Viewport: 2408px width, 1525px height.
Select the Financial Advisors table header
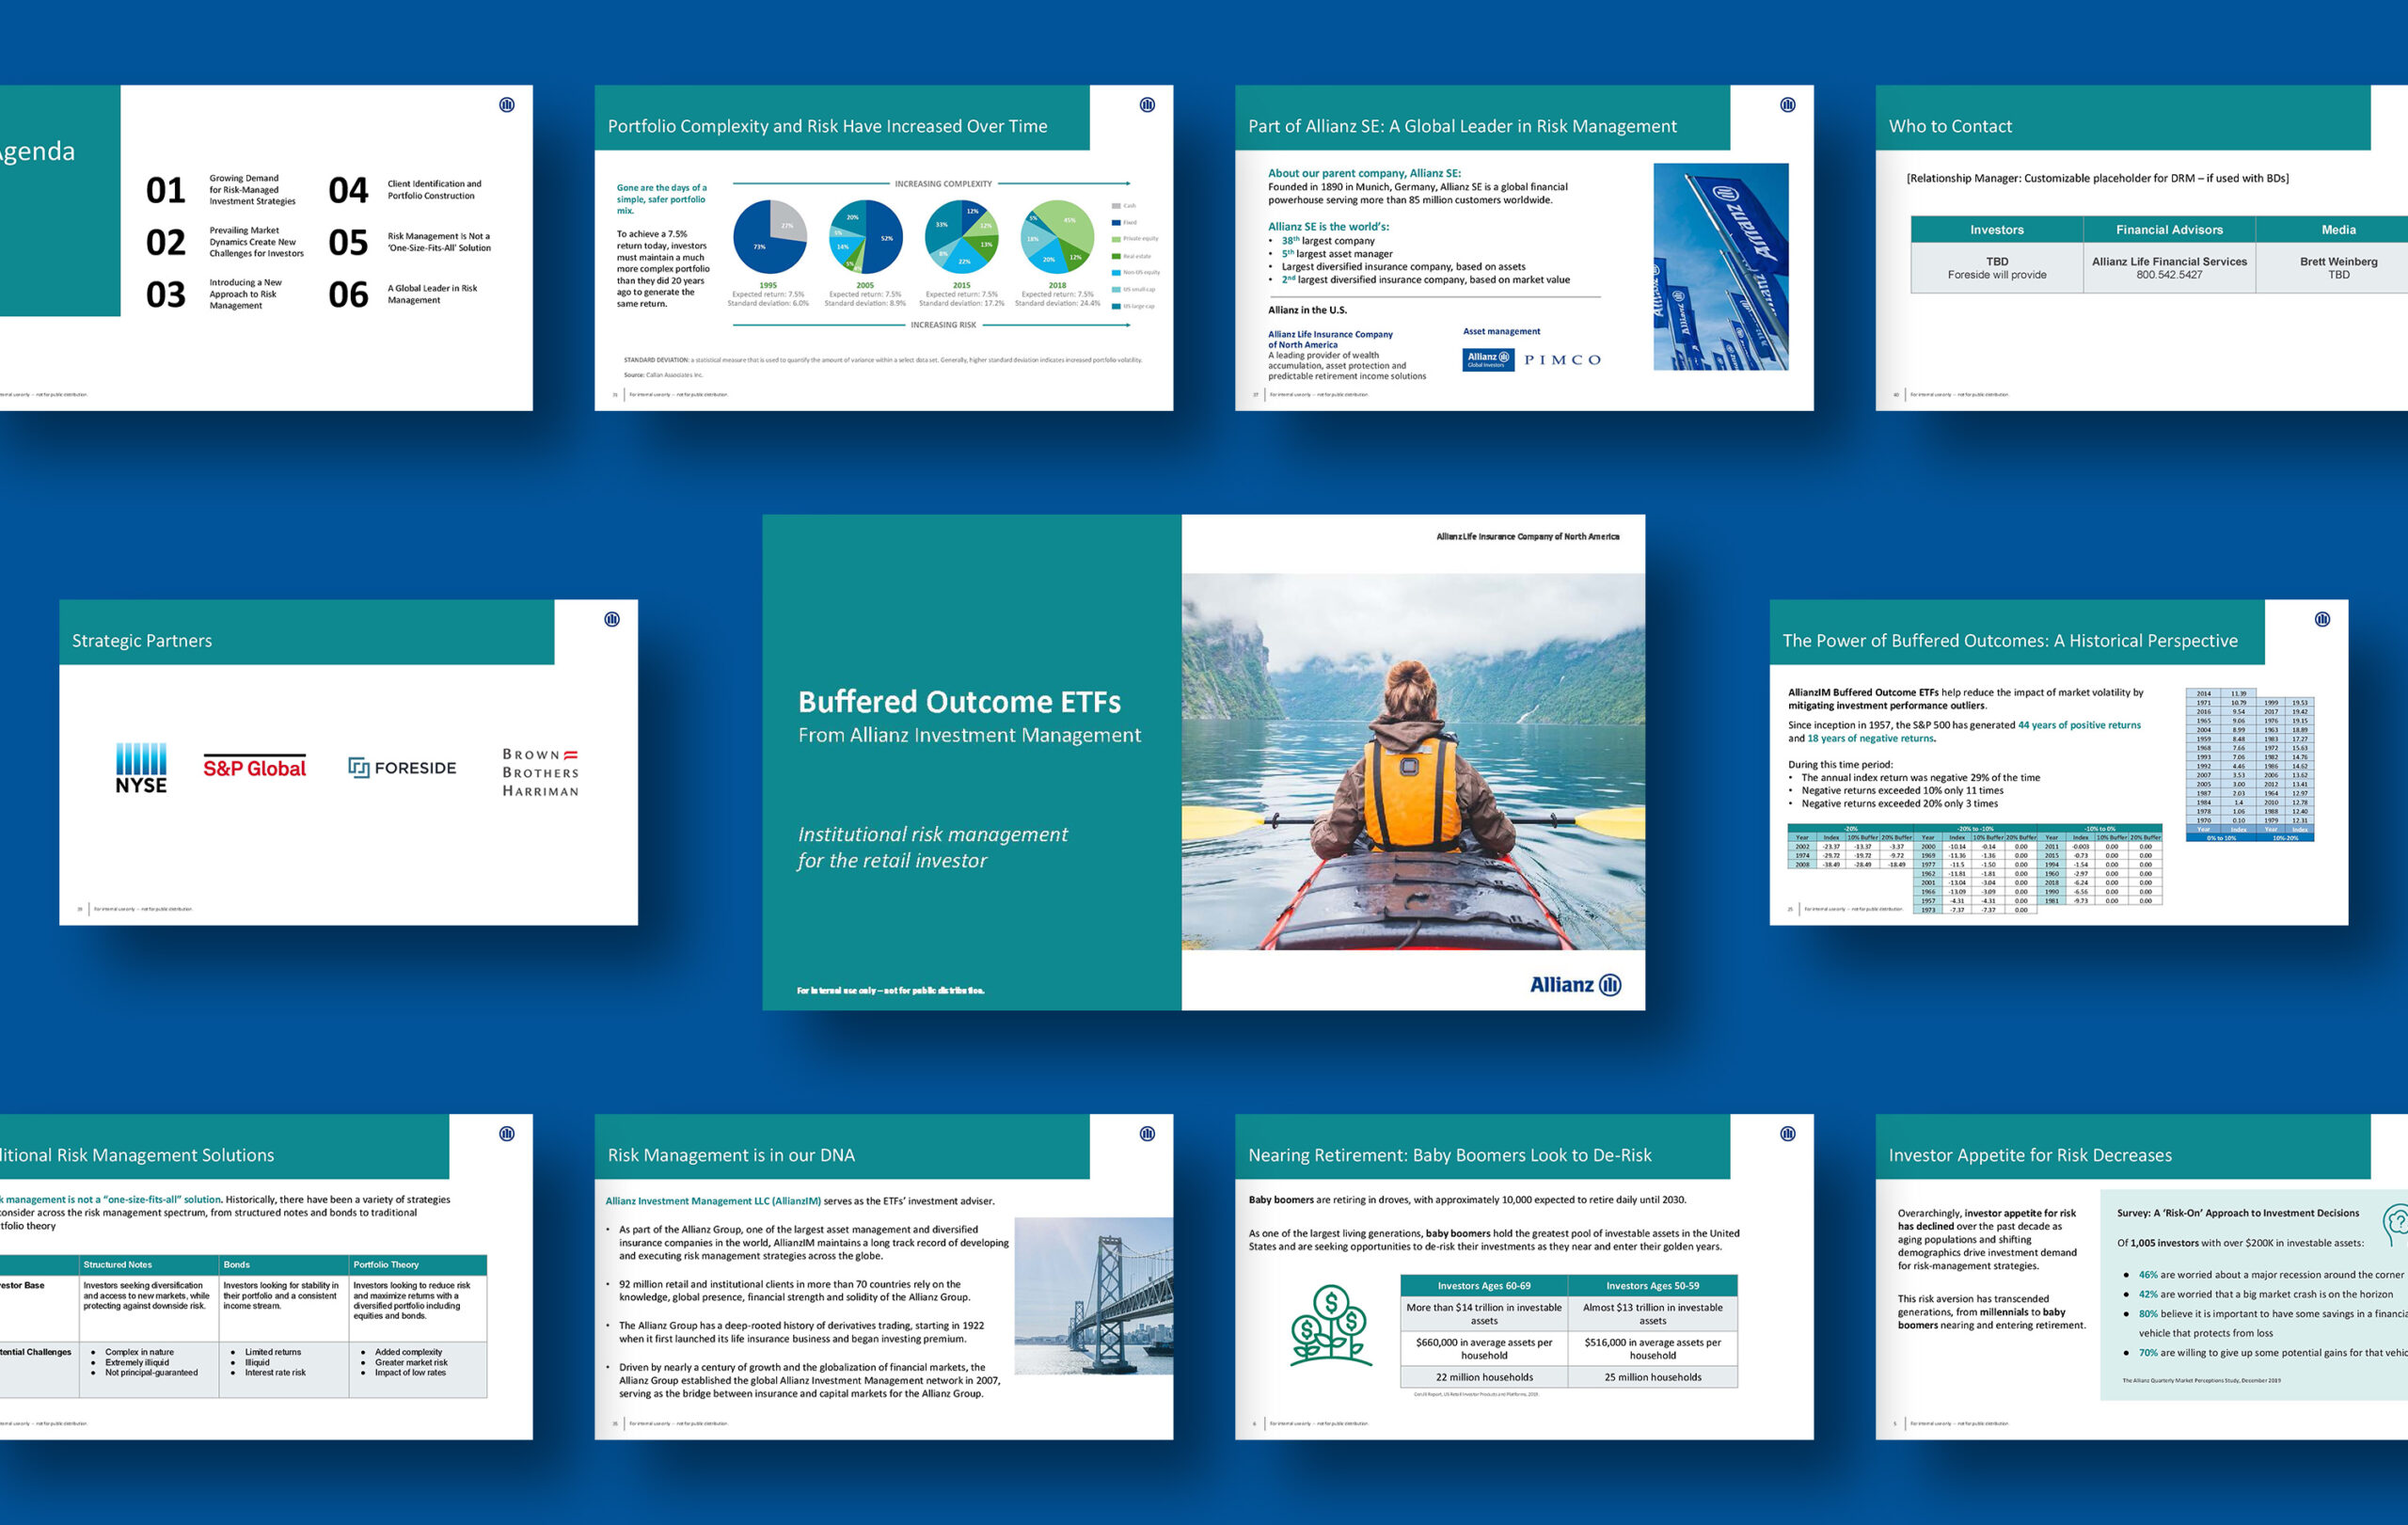point(2168,230)
